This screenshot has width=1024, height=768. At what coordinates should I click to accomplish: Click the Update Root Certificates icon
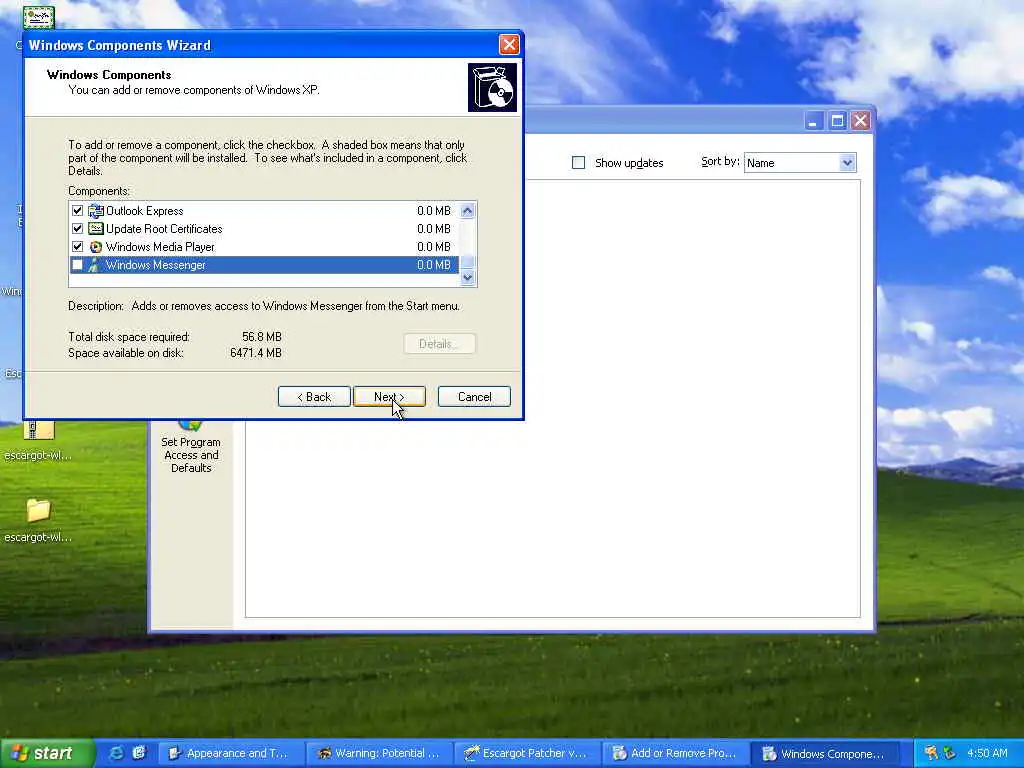[x=96, y=229]
